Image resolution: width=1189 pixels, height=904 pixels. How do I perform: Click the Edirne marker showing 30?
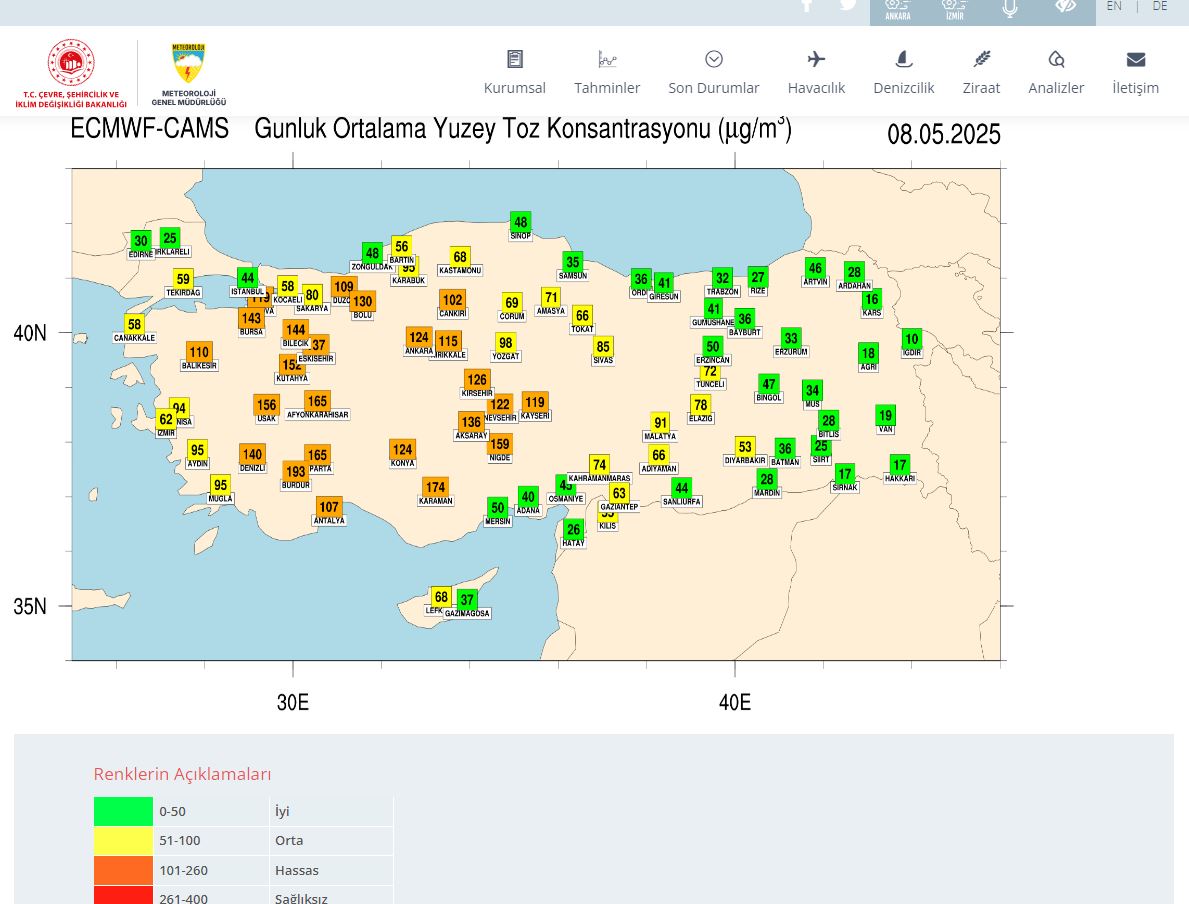coord(141,240)
